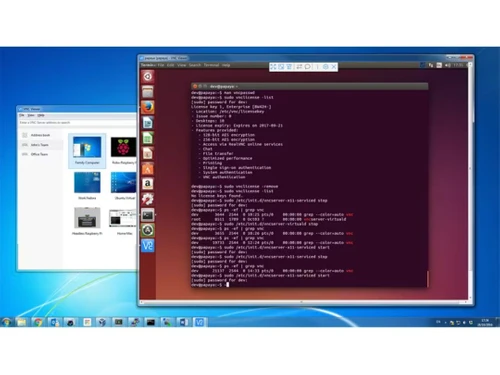Screen dimensions: 500x375
Task: Click the clock in Ubuntu top bar
Action: (x=458, y=65)
